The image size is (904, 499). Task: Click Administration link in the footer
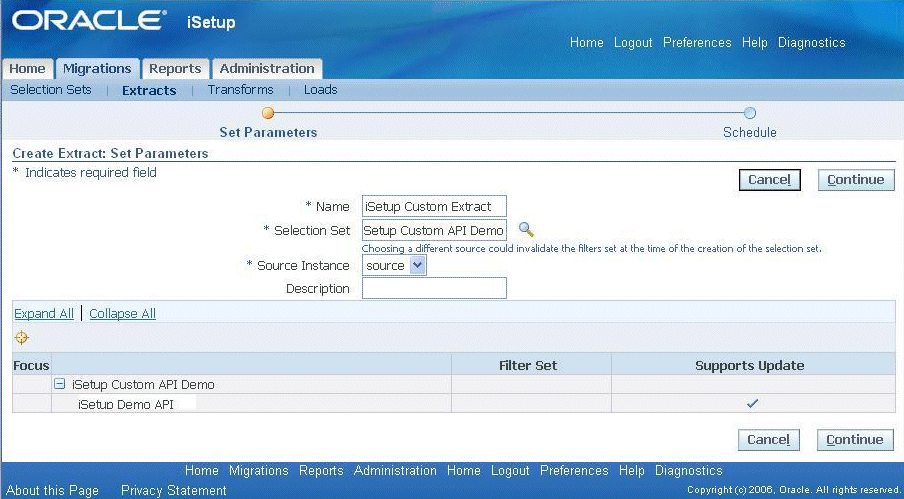point(395,471)
